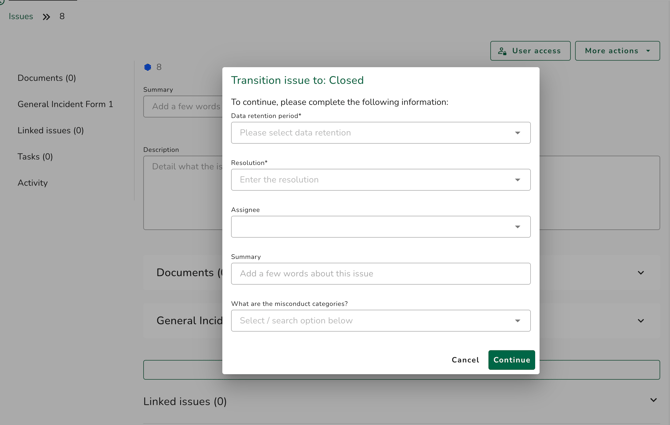670x425 pixels.
Task: Select Activity in the sidebar
Action: [x=32, y=183]
